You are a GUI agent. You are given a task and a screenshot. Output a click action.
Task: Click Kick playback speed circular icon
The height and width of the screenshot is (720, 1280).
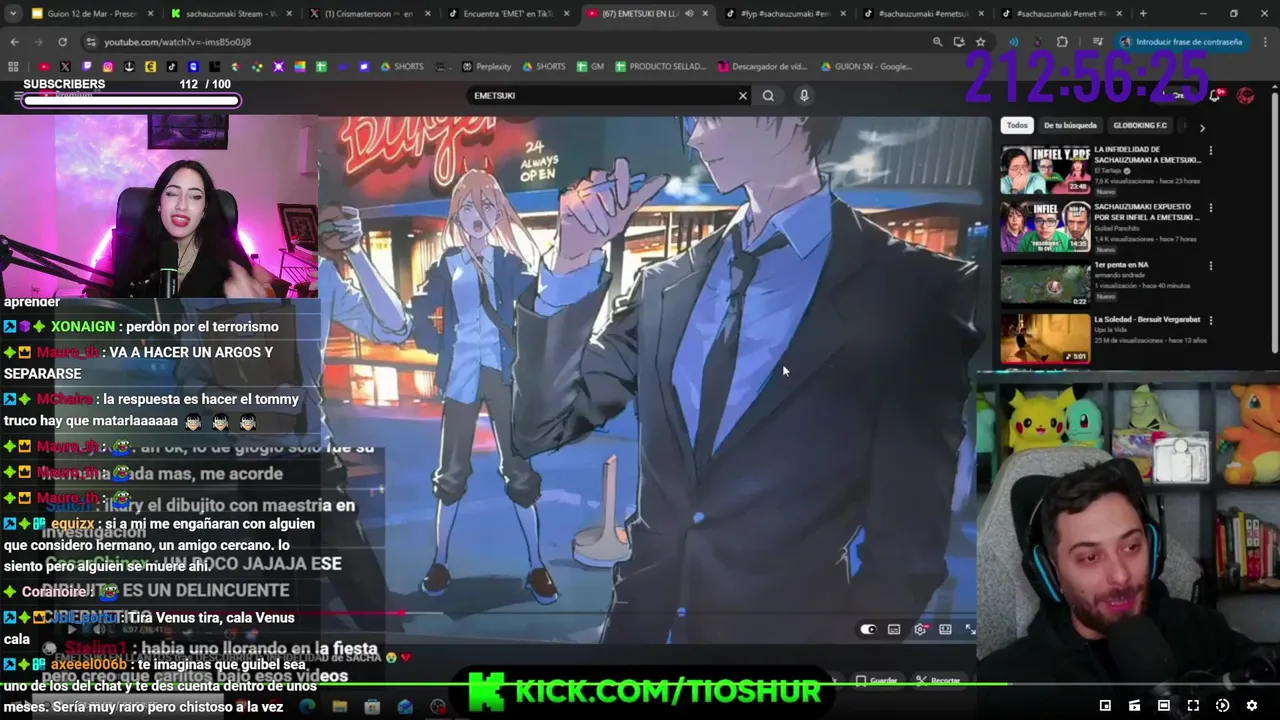1222,706
